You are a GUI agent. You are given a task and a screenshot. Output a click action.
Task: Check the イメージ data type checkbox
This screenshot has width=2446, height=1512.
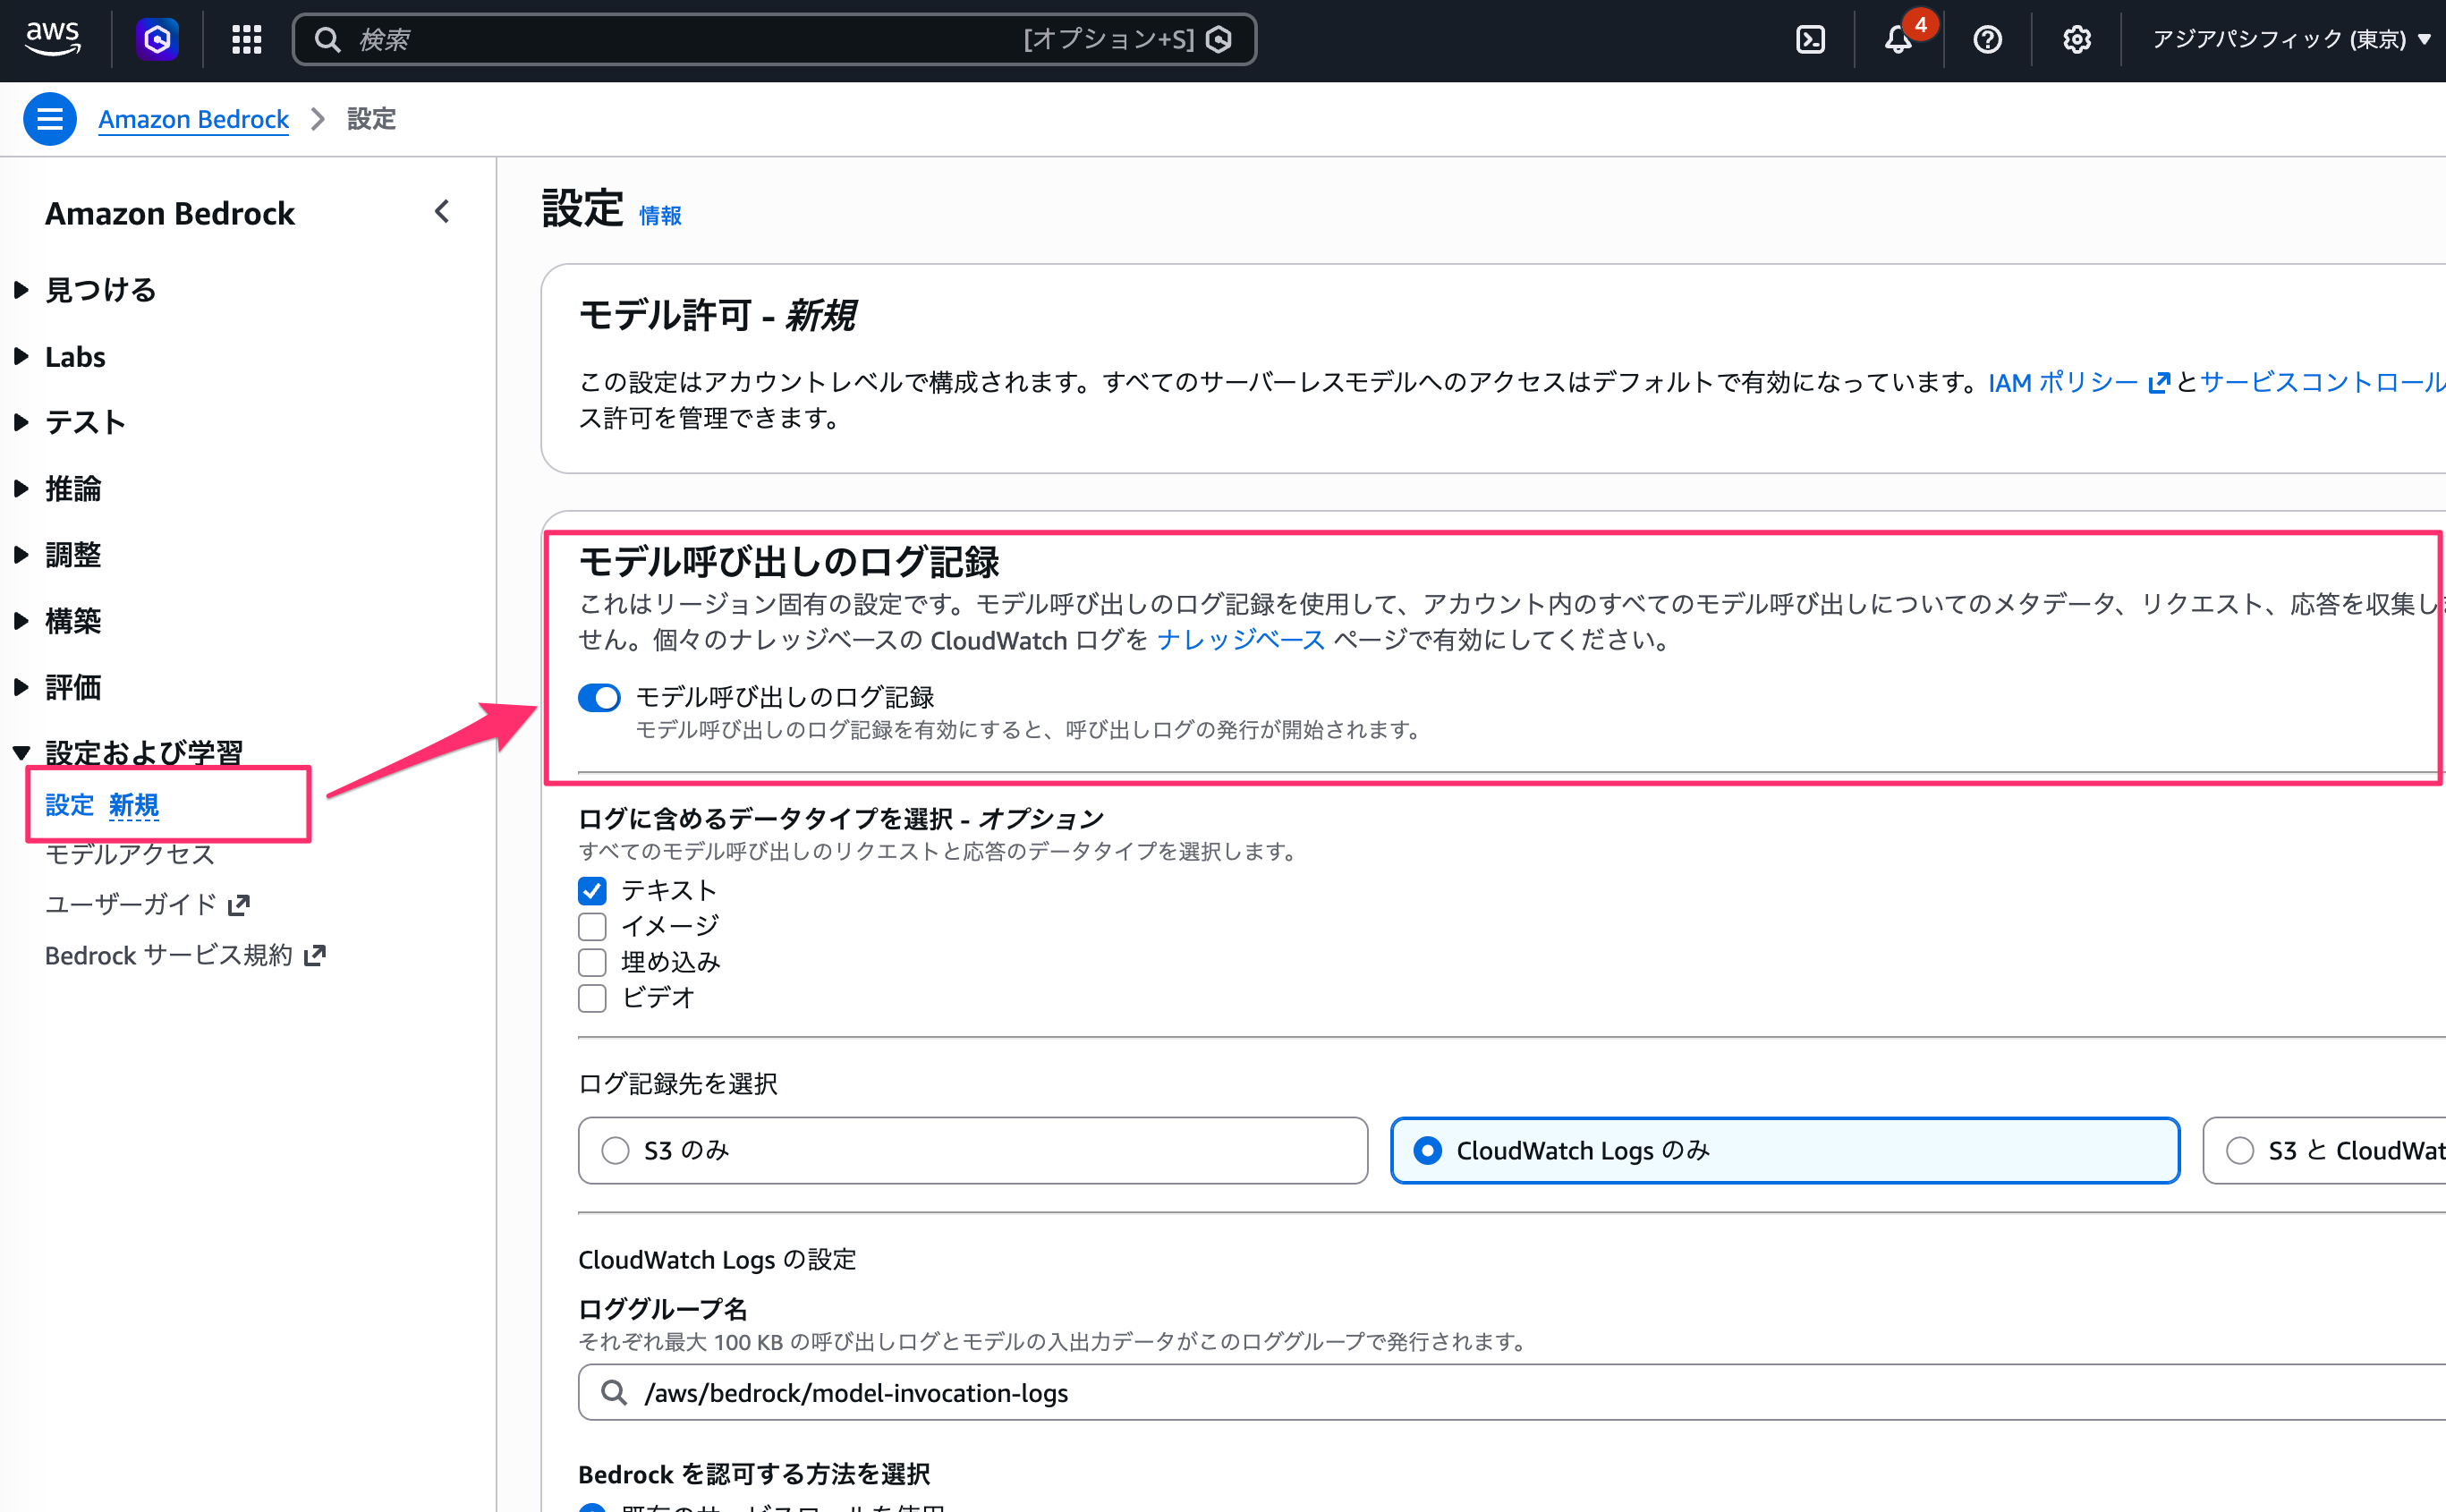592,926
